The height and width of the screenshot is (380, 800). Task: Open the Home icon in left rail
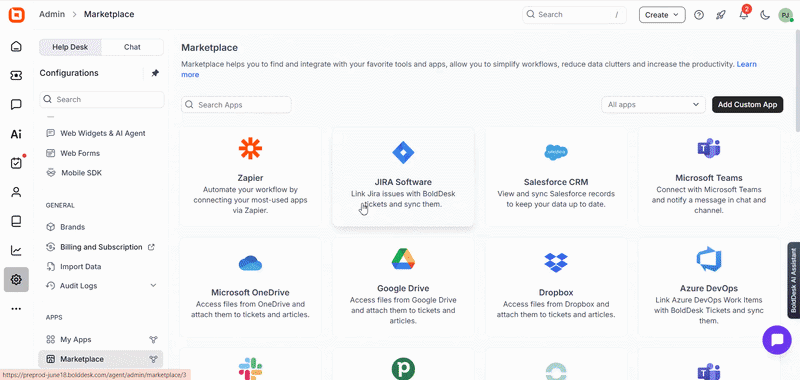pyautogui.click(x=16, y=46)
